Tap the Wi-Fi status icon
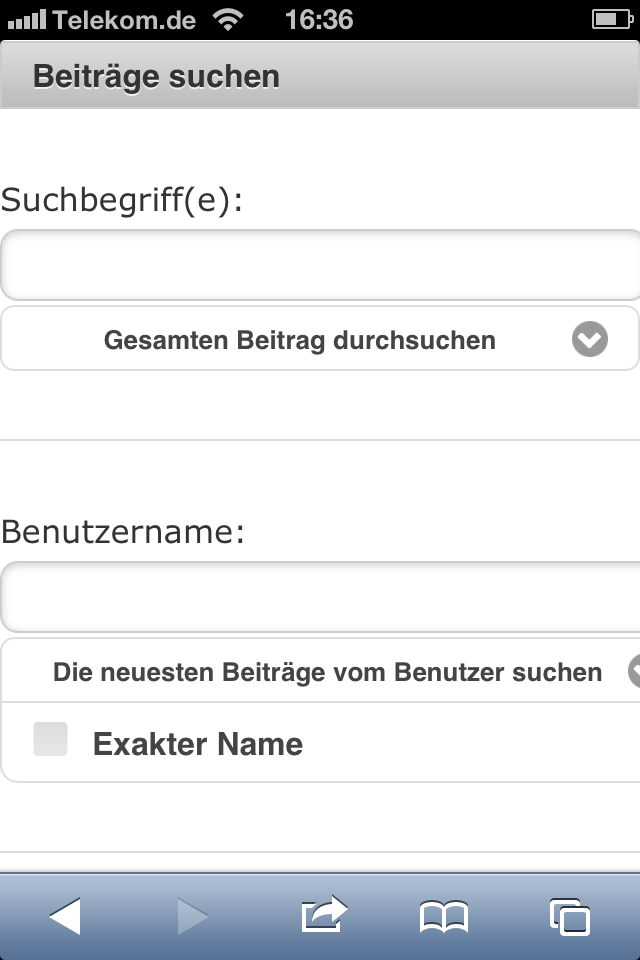 [229, 19]
